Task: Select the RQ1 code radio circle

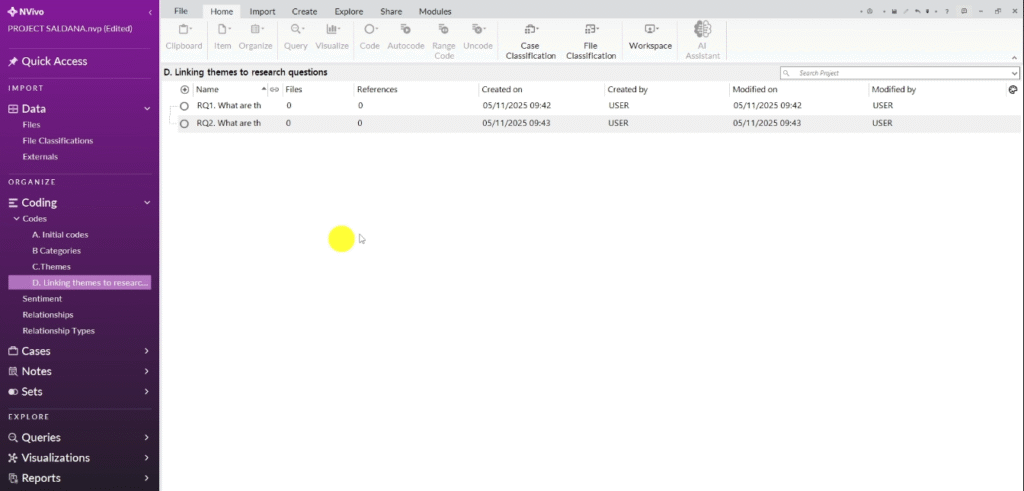Action: 184,106
